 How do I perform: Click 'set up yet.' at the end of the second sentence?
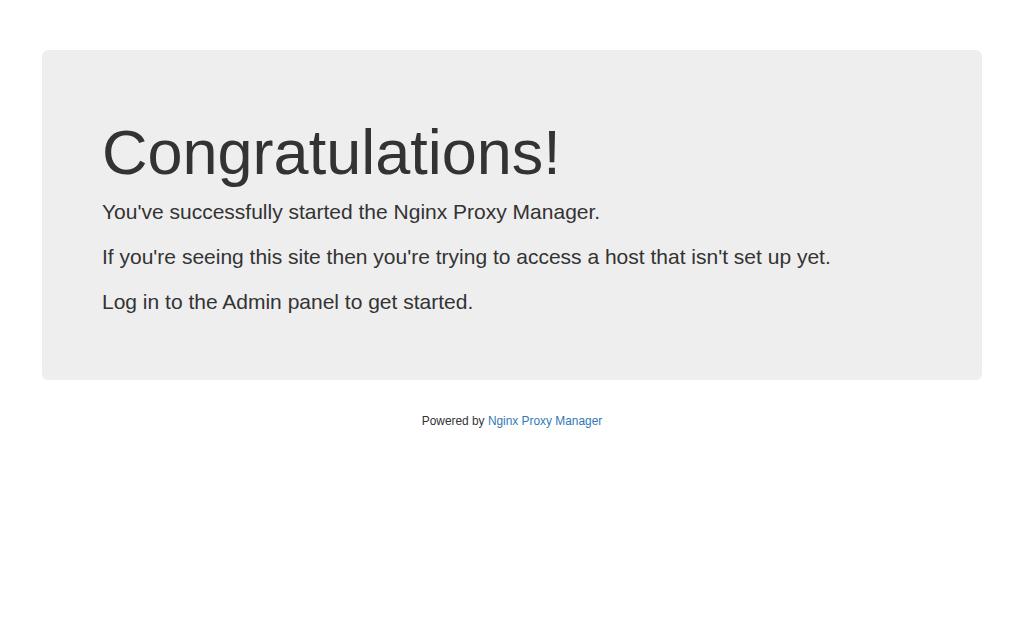pos(782,257)
